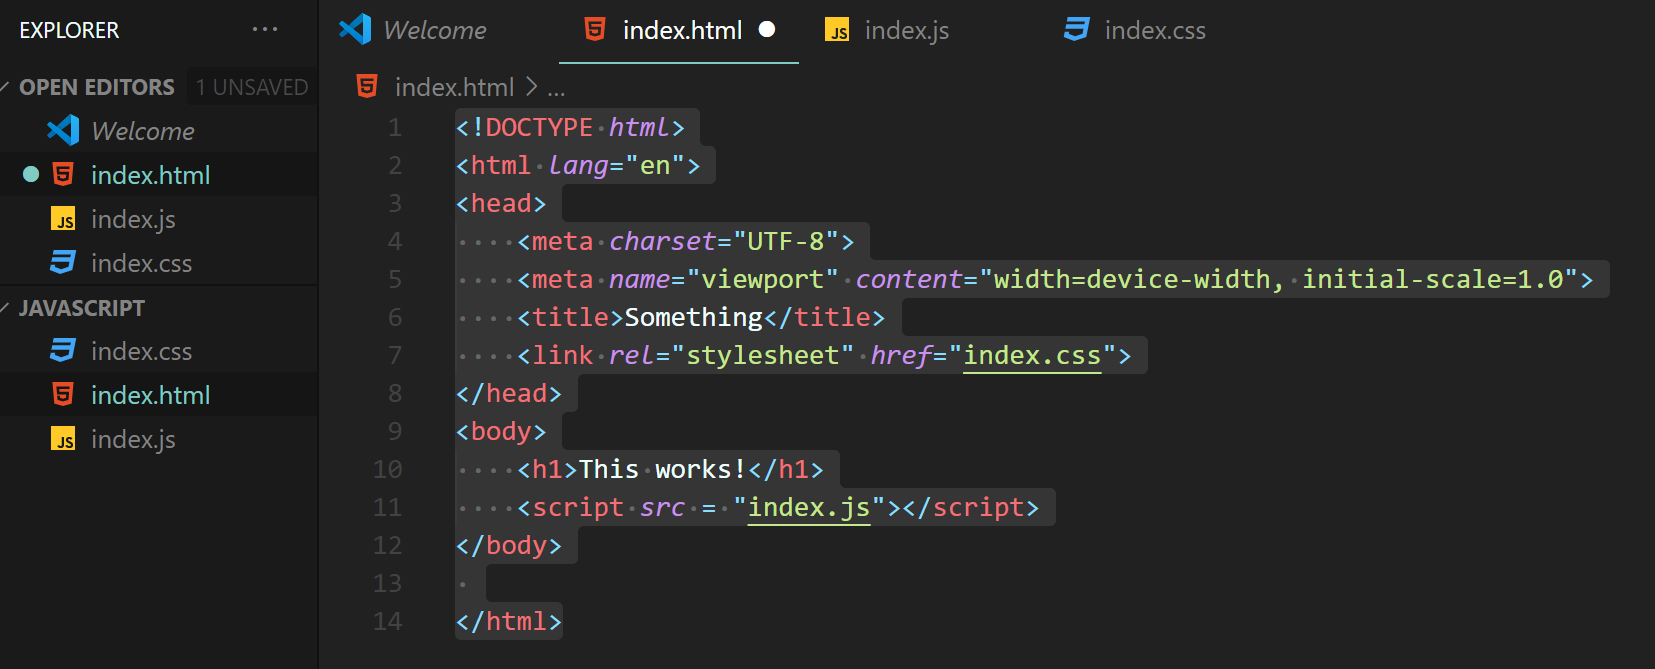Click the HTML5 icon of index.html under JAVASCRIPT folder

coord(63,395)
